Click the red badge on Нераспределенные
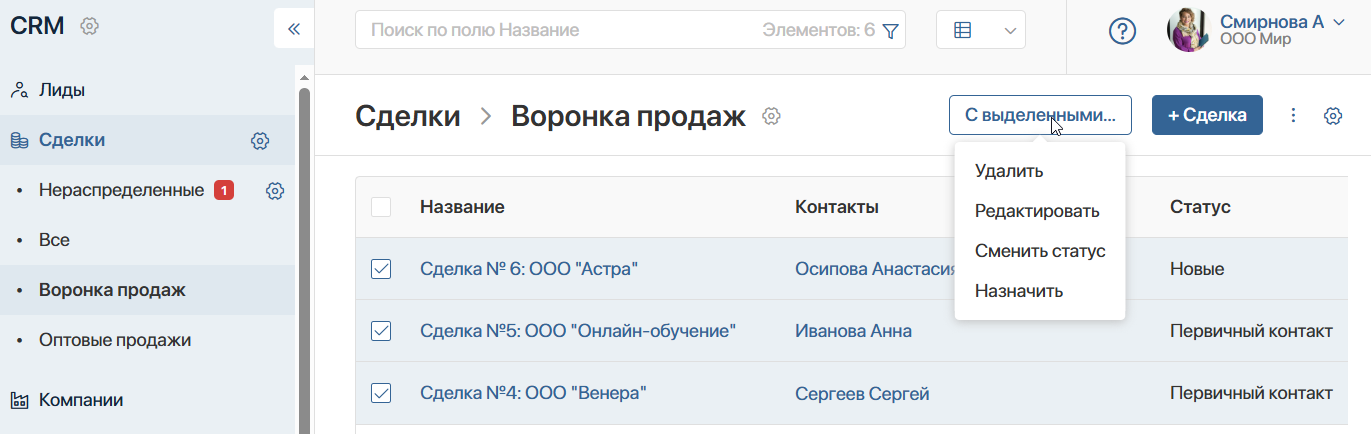This screenshot has width=1371, height=434. 224,190
